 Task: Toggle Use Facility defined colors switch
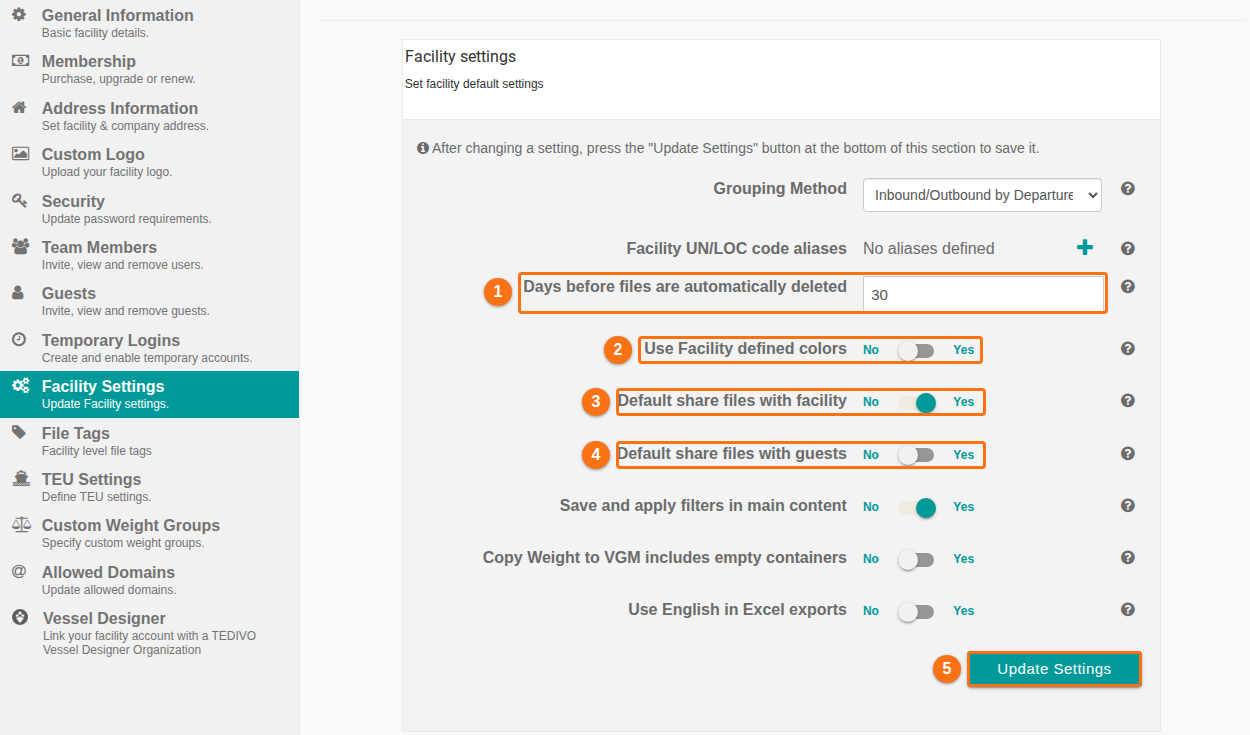pyautogui.click(x=916, y=350)
